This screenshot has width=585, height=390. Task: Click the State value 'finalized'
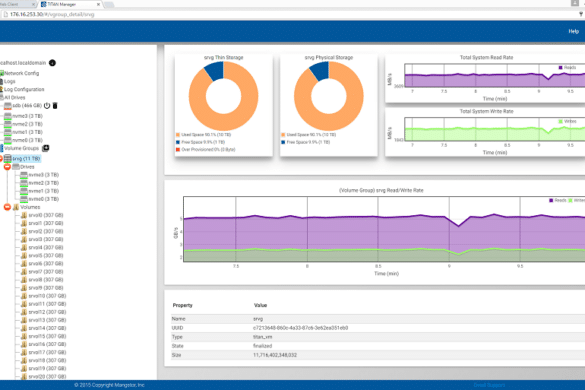(263, 346)
